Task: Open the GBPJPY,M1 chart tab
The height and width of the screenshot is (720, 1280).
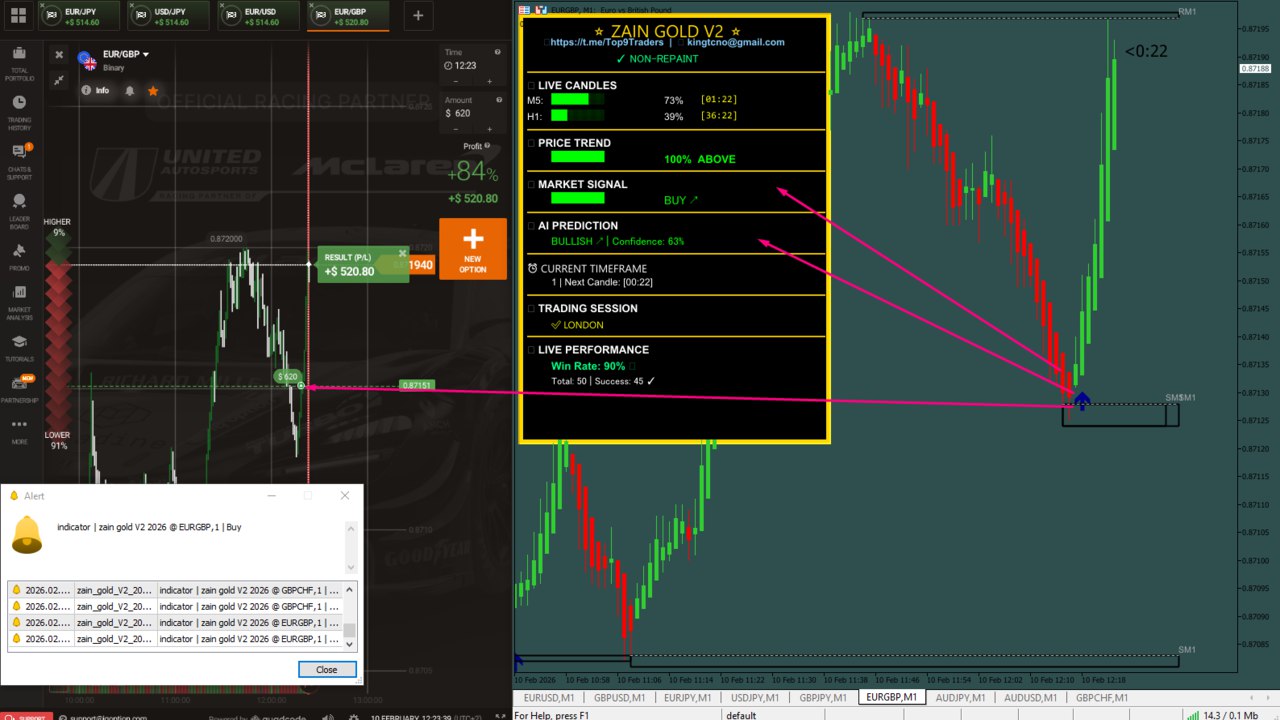Action: click(x=824, y=697)
